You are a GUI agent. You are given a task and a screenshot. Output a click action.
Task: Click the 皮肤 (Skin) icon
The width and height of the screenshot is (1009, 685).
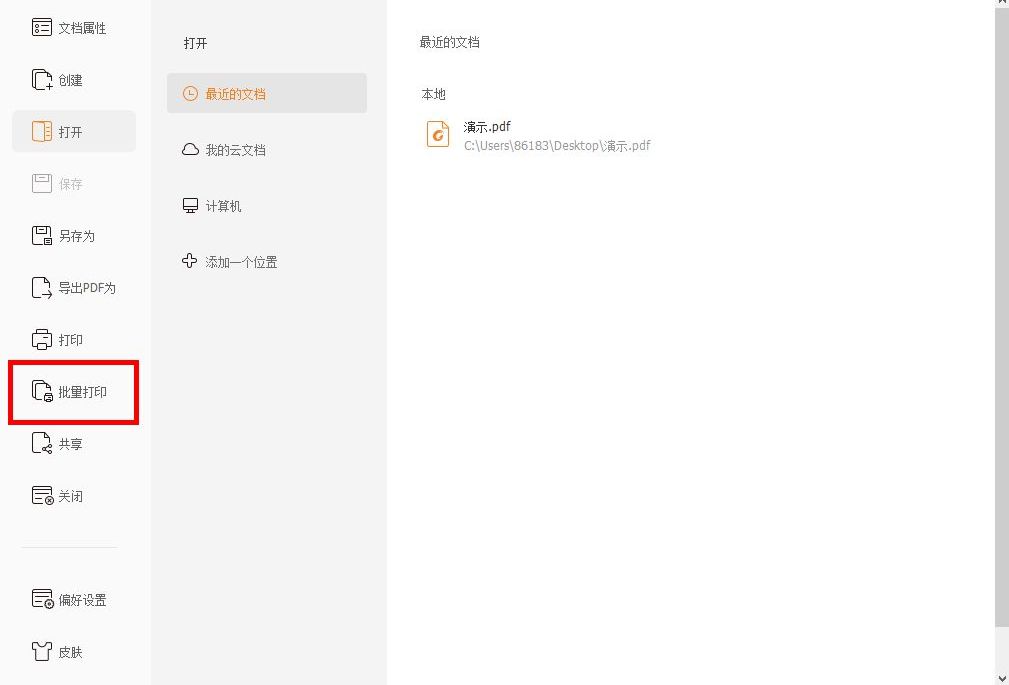click(66, 651)
